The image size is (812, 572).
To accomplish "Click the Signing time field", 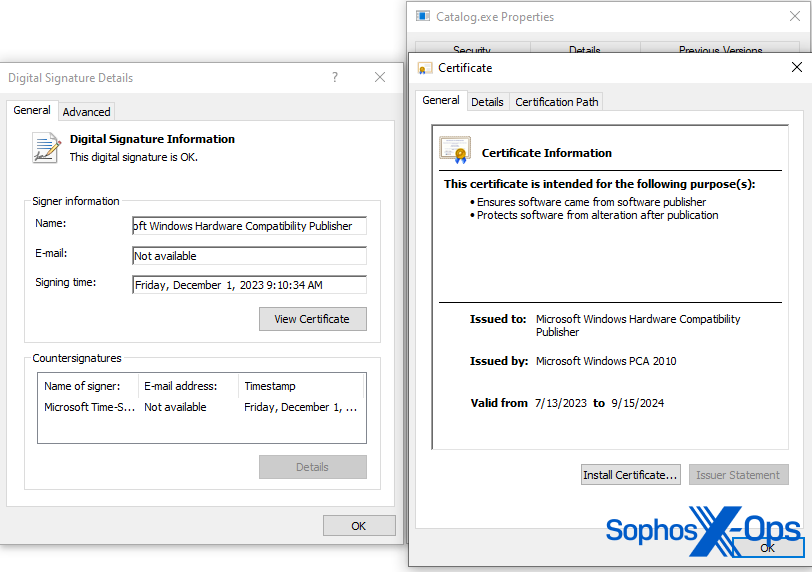I will pos(249,285).
